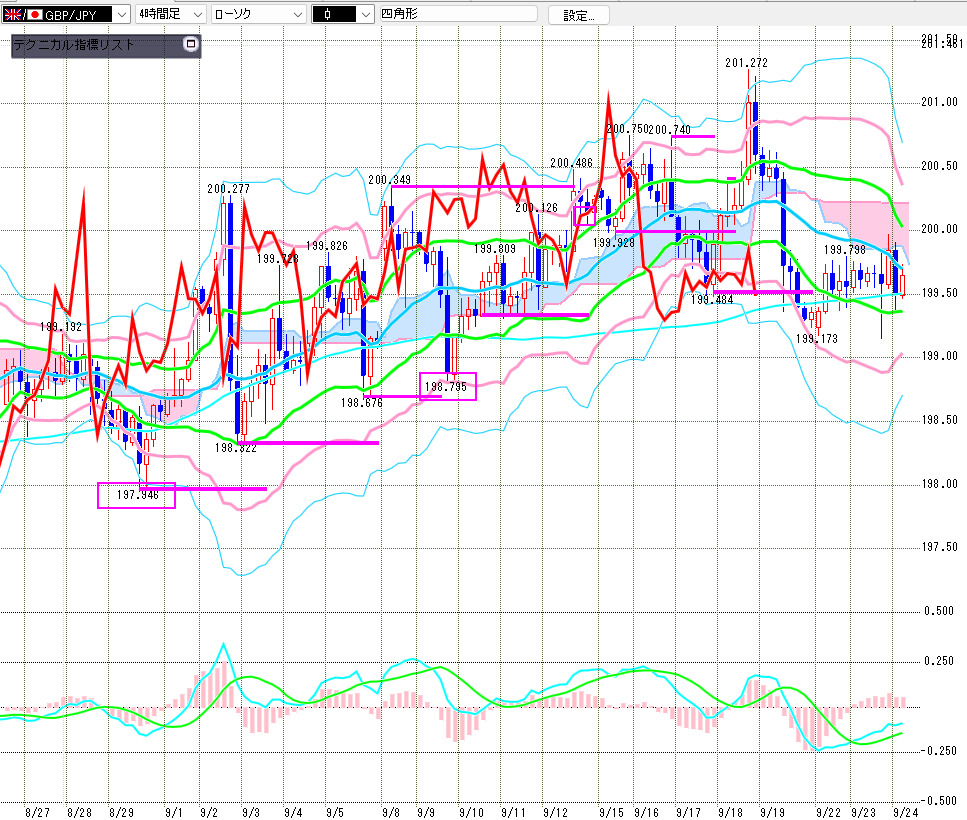The image size is (967, 820).
Task: Open the GBP/JPY currency pair dropdown
Action: (x=121, y=15)
